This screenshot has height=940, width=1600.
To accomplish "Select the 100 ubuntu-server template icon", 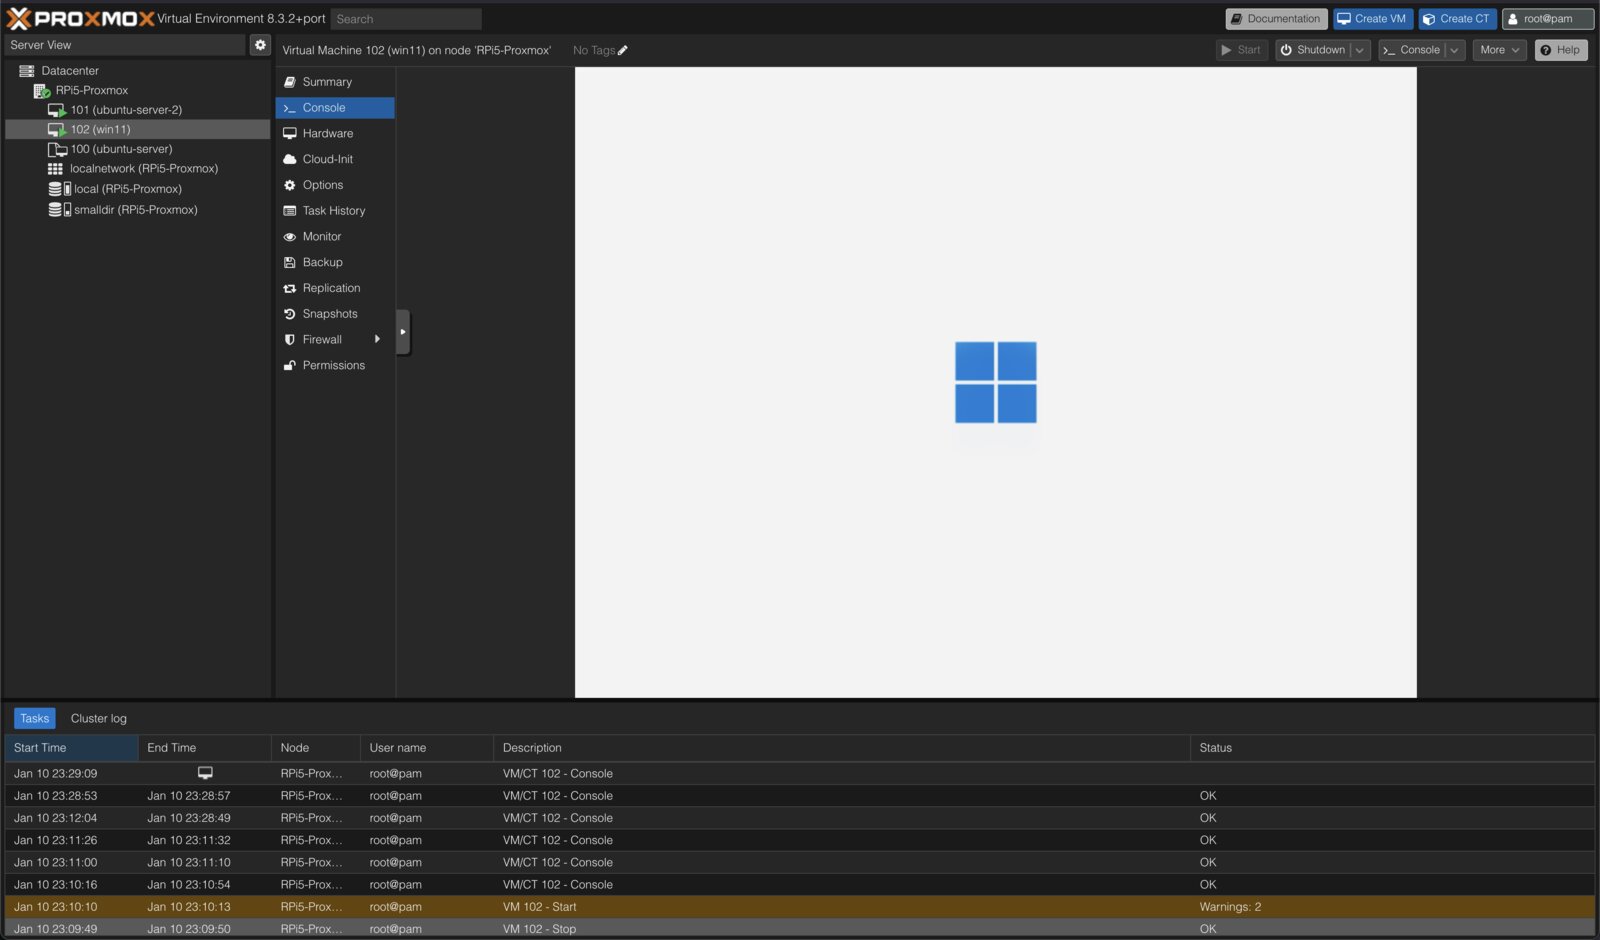I will [x=57, y=149].
